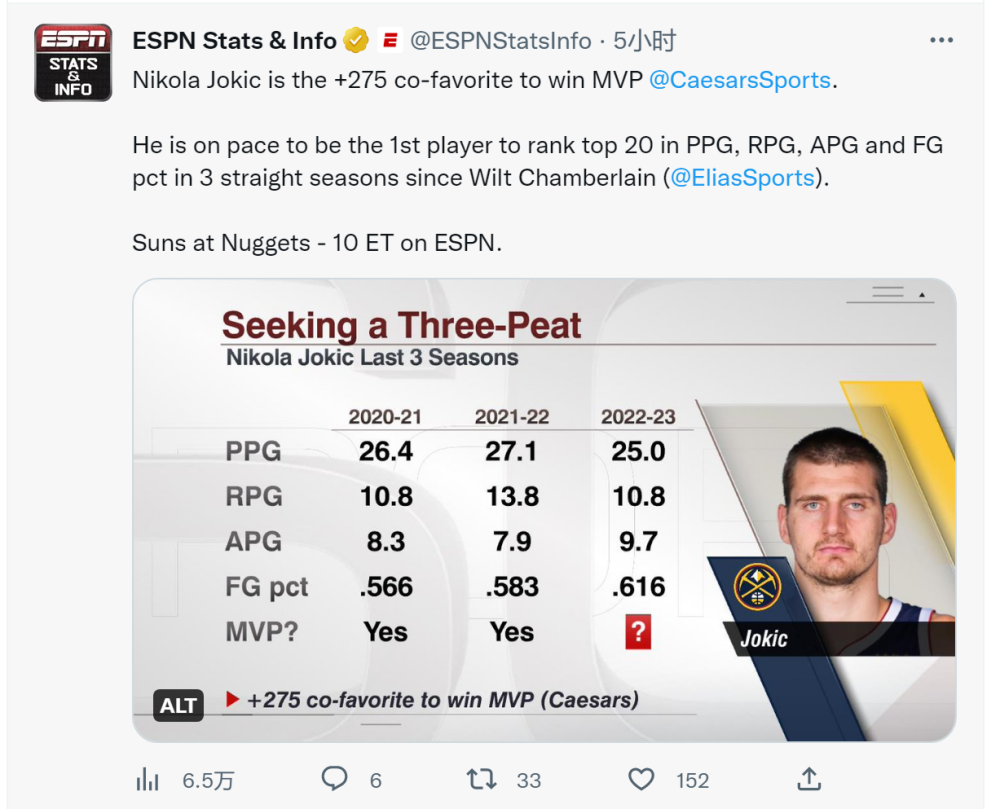
Task: Open the @ESPNStatsInfo handle
Action: 501,41
